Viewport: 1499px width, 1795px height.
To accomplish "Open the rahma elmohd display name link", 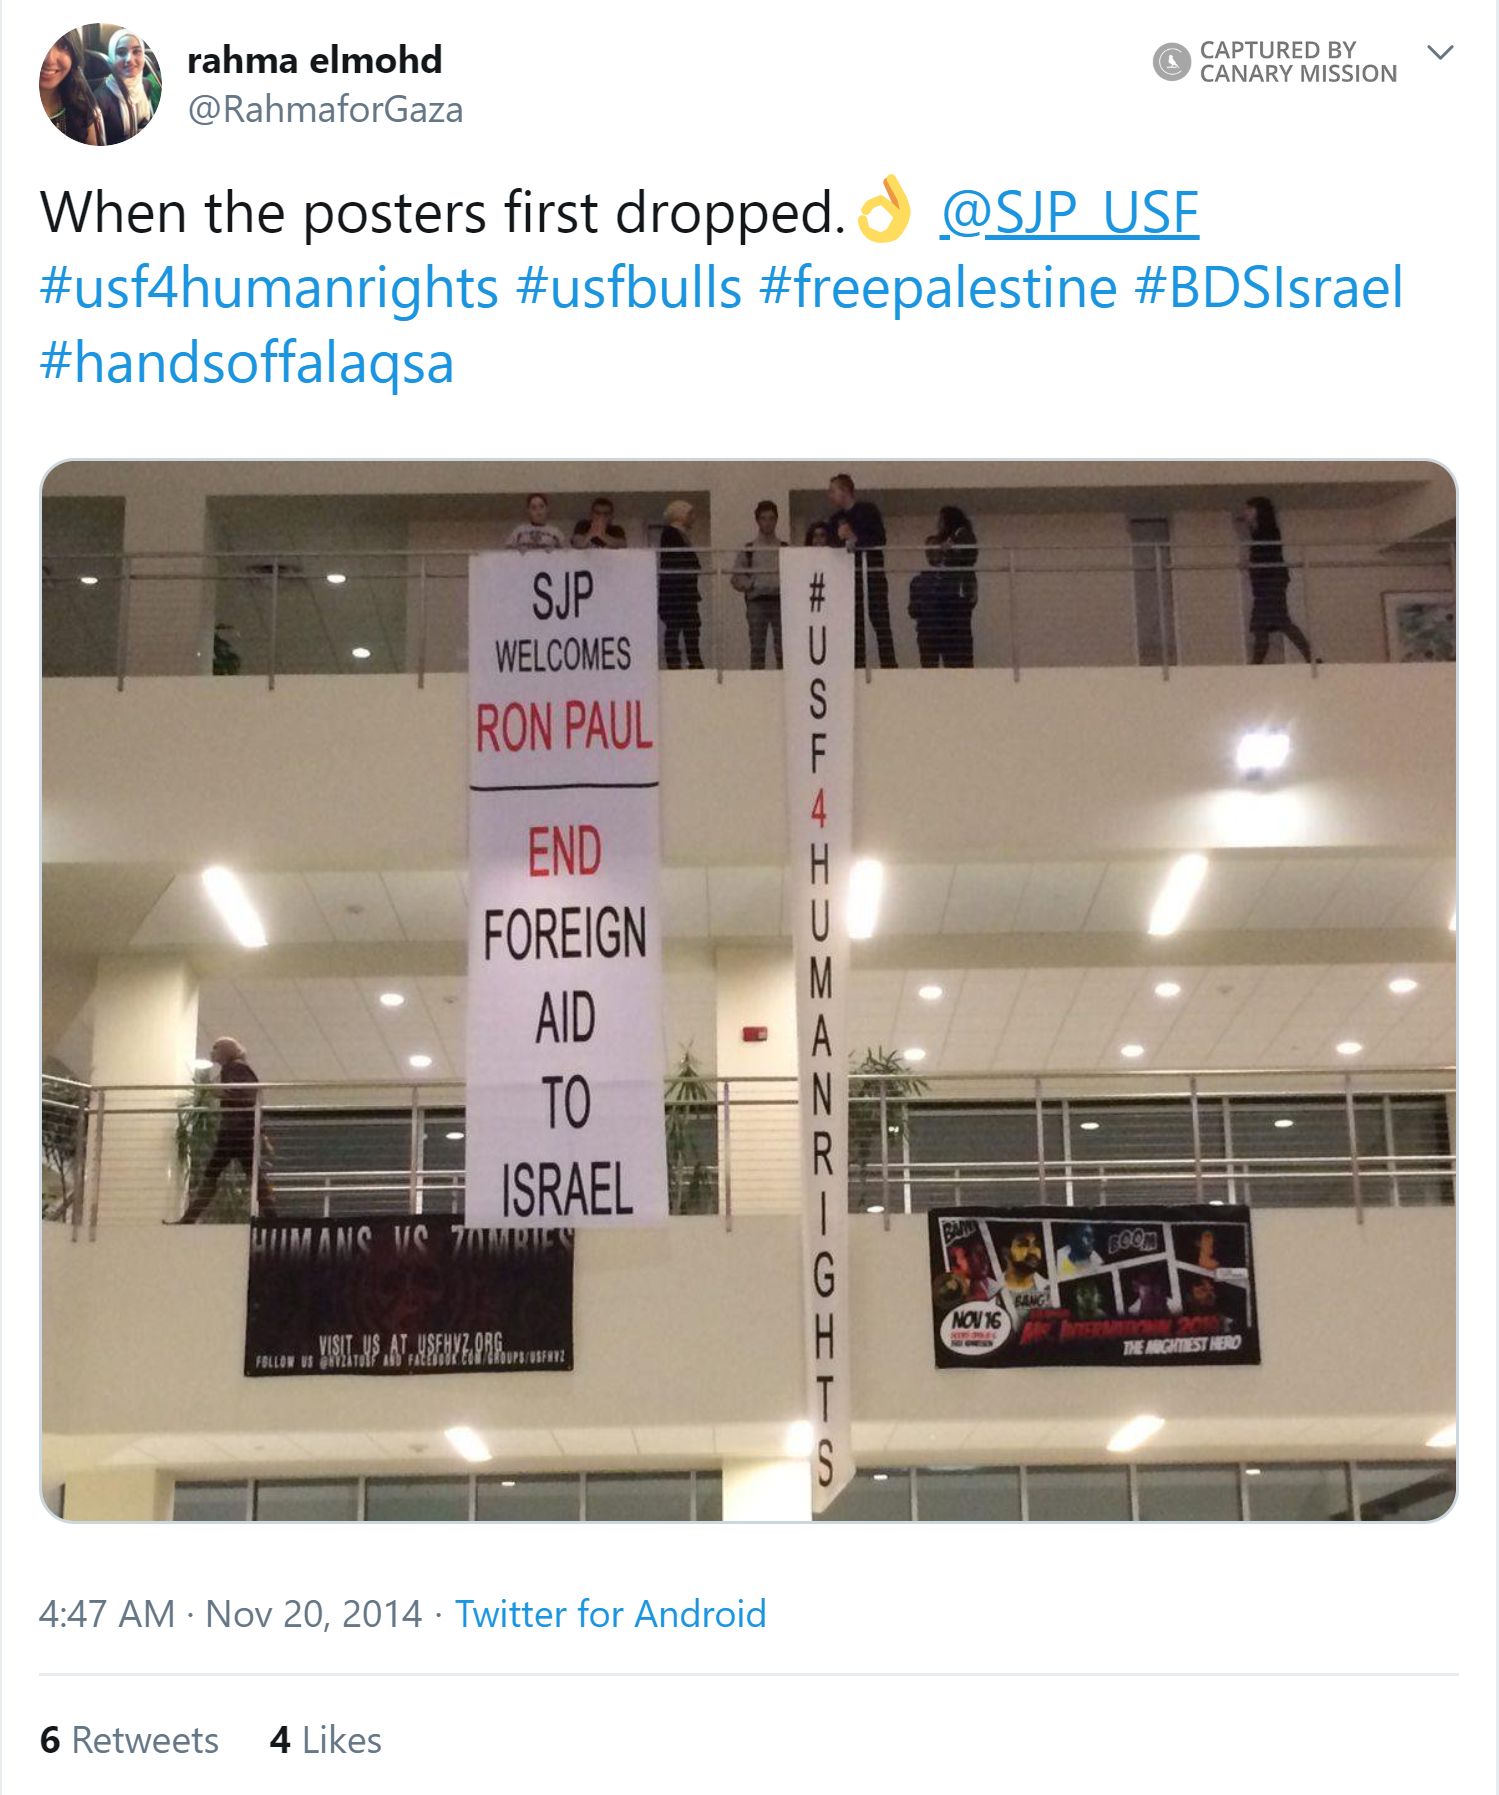I will (x=314, y=60).
